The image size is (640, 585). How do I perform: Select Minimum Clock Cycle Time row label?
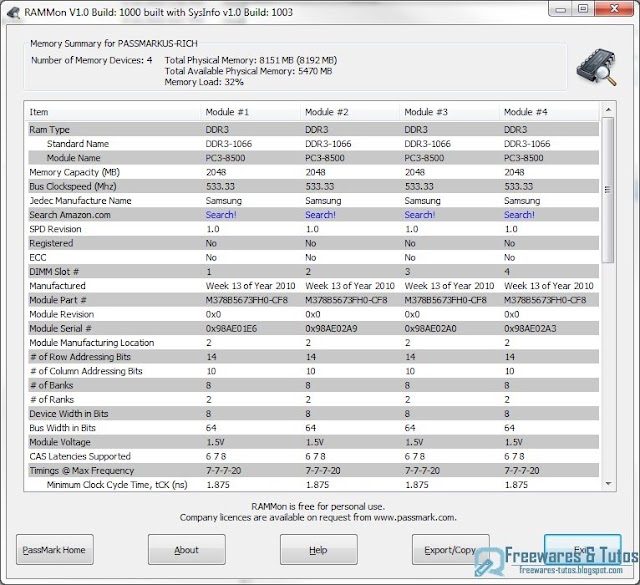pos(117,485)
